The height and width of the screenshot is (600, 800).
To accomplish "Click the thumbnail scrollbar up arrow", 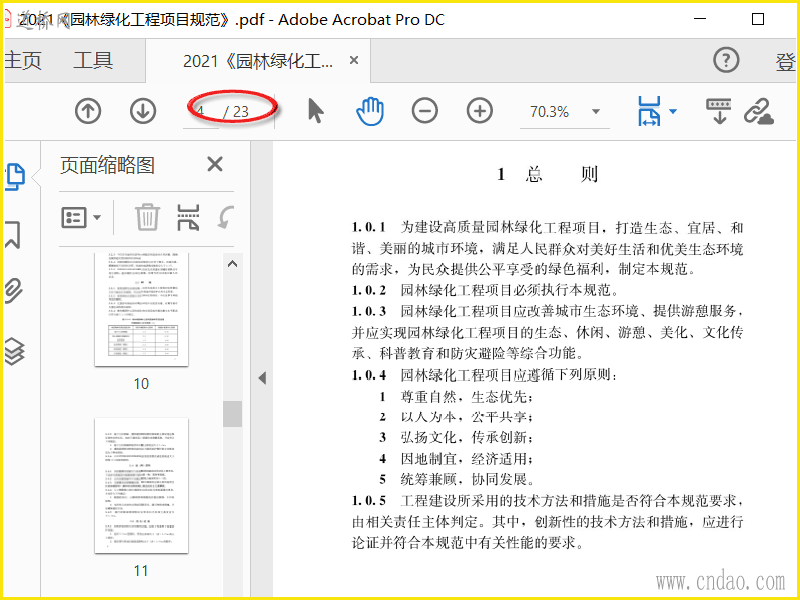I will (233, 264).
